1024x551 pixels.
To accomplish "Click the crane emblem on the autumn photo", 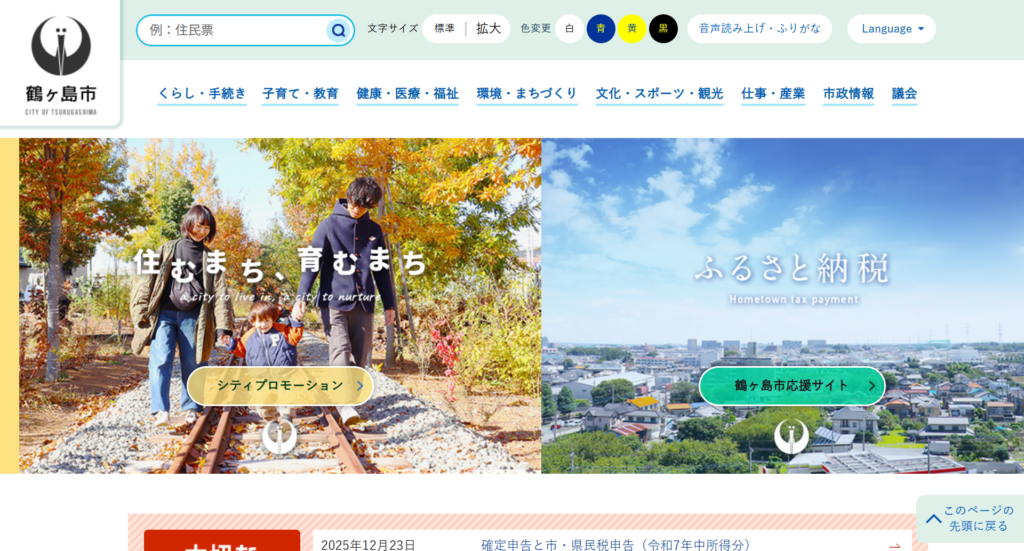I will (280, 436).
